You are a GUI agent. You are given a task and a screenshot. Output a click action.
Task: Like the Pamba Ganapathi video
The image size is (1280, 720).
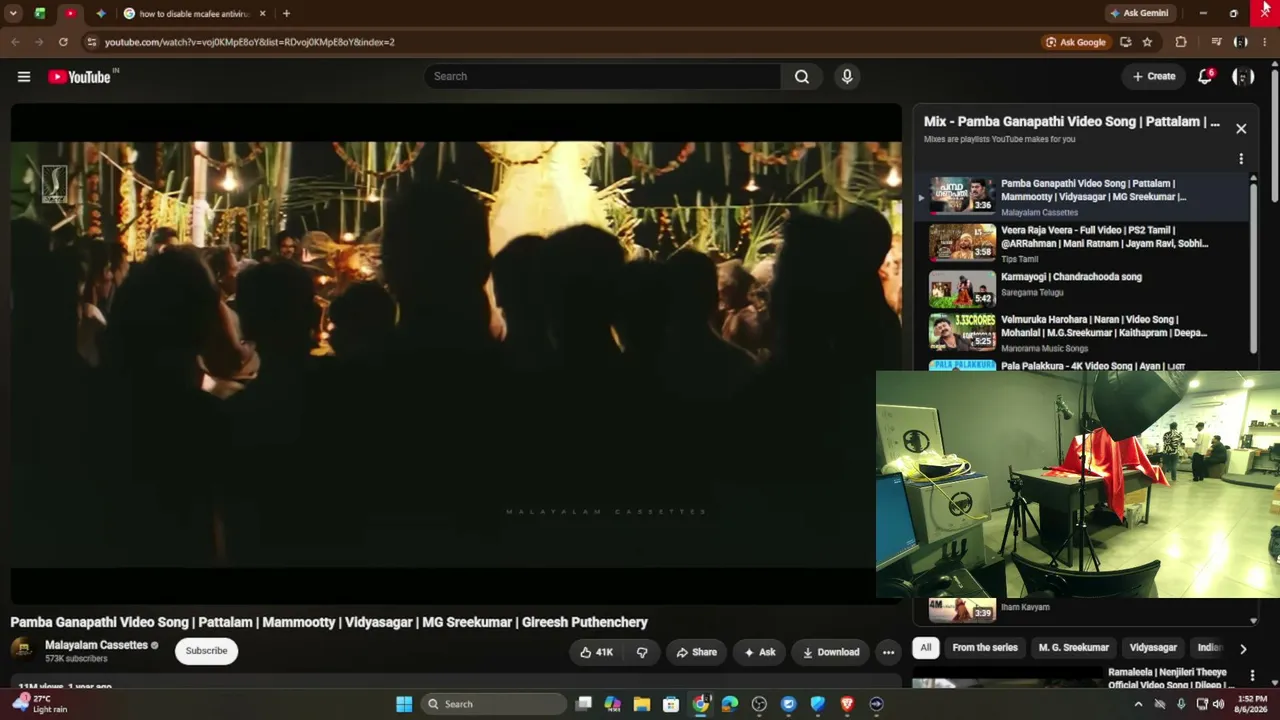pos(597,652)
